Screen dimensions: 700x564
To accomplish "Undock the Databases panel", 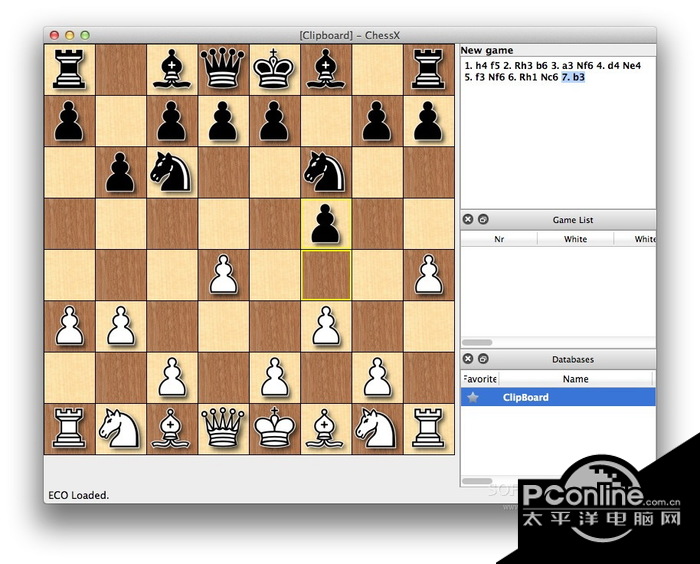I will pos(483,359).
